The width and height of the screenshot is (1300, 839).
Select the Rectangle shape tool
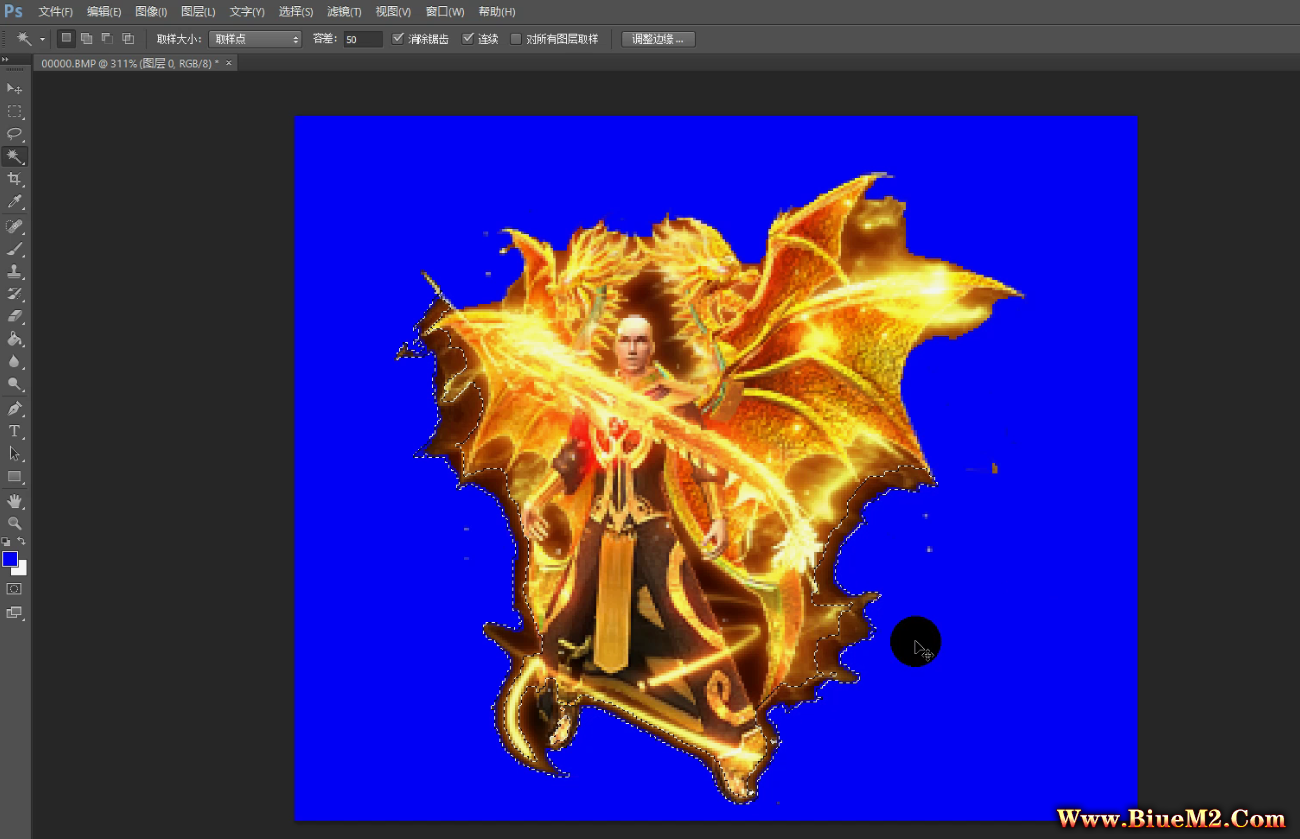click(14, 477)
